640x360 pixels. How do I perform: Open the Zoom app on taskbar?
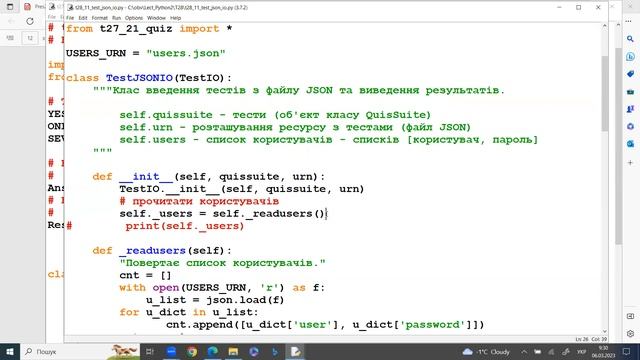[x=171, y=351]
